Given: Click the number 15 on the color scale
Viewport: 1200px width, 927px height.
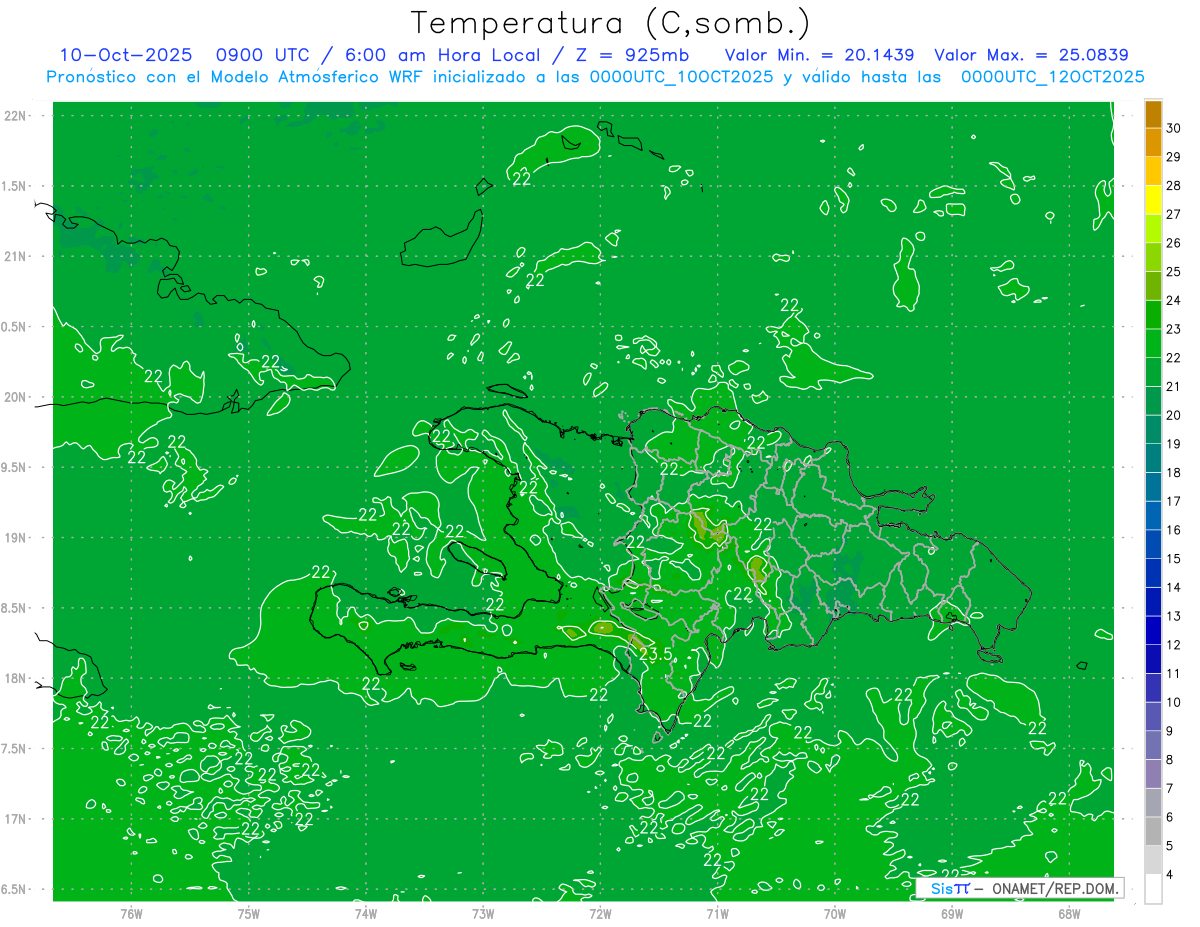Looking at the screenshot, I should 1173,558.
